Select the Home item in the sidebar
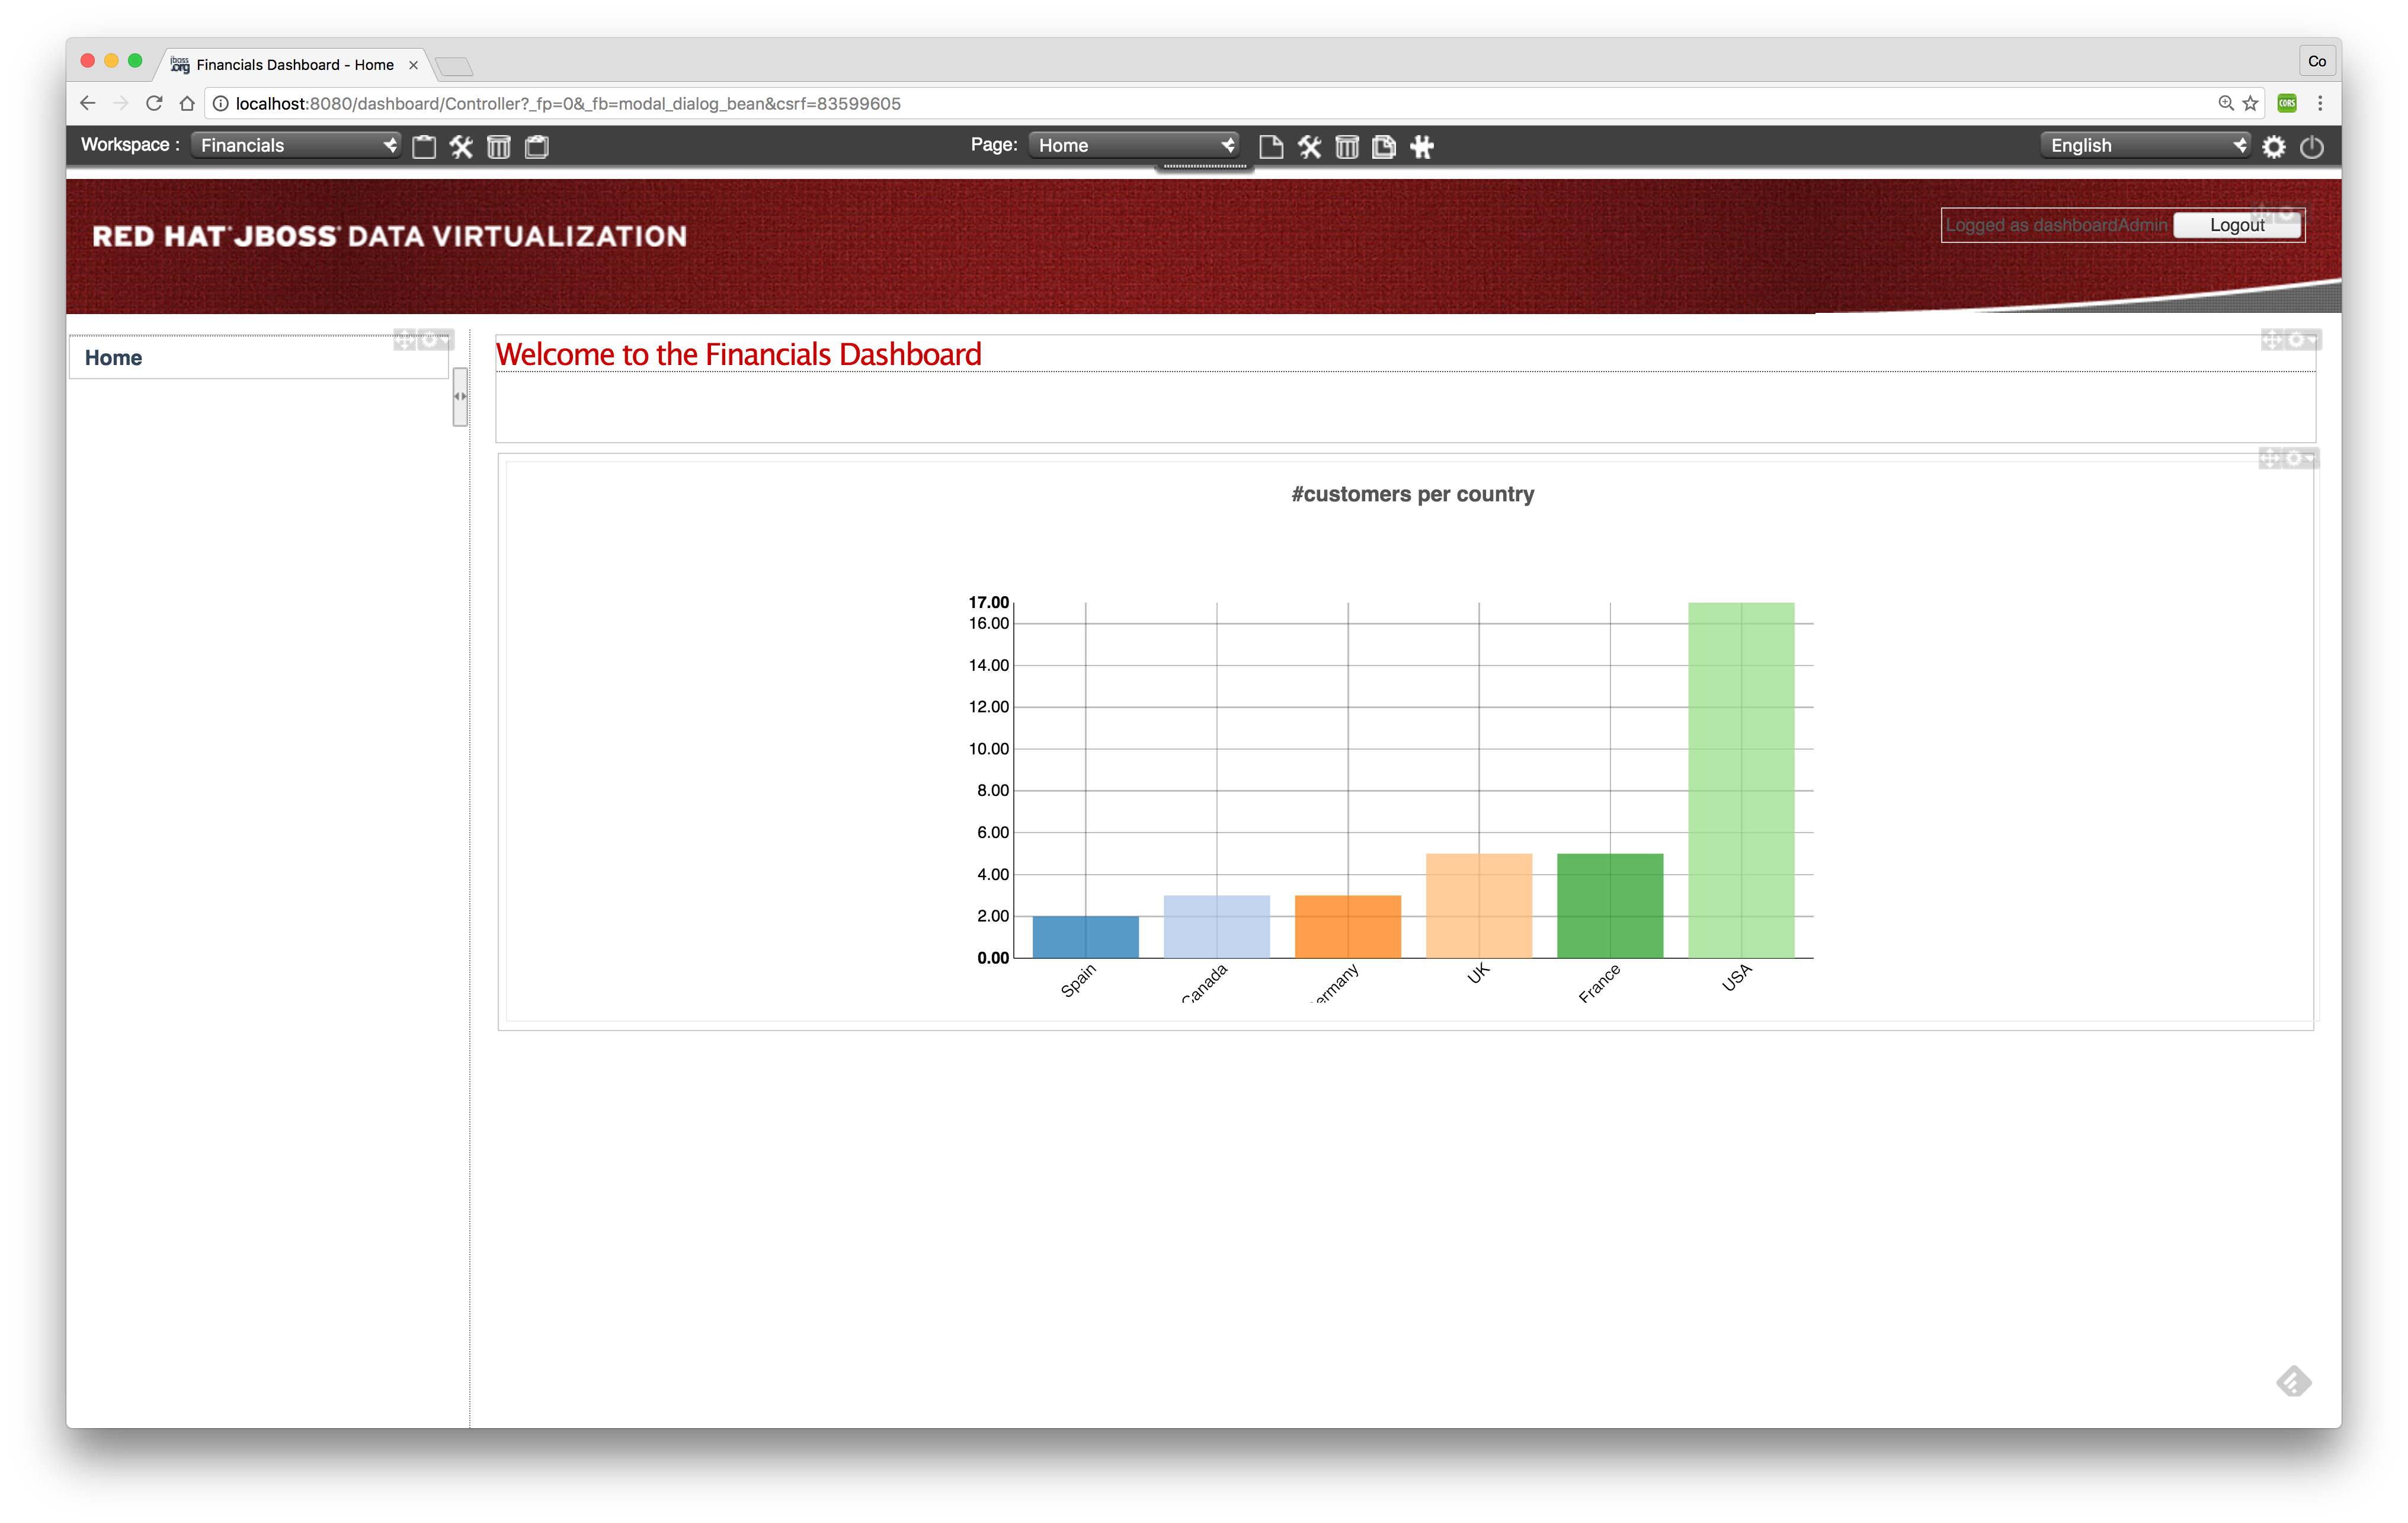This screenshot has width=2408, height=1523. [113, 357]
